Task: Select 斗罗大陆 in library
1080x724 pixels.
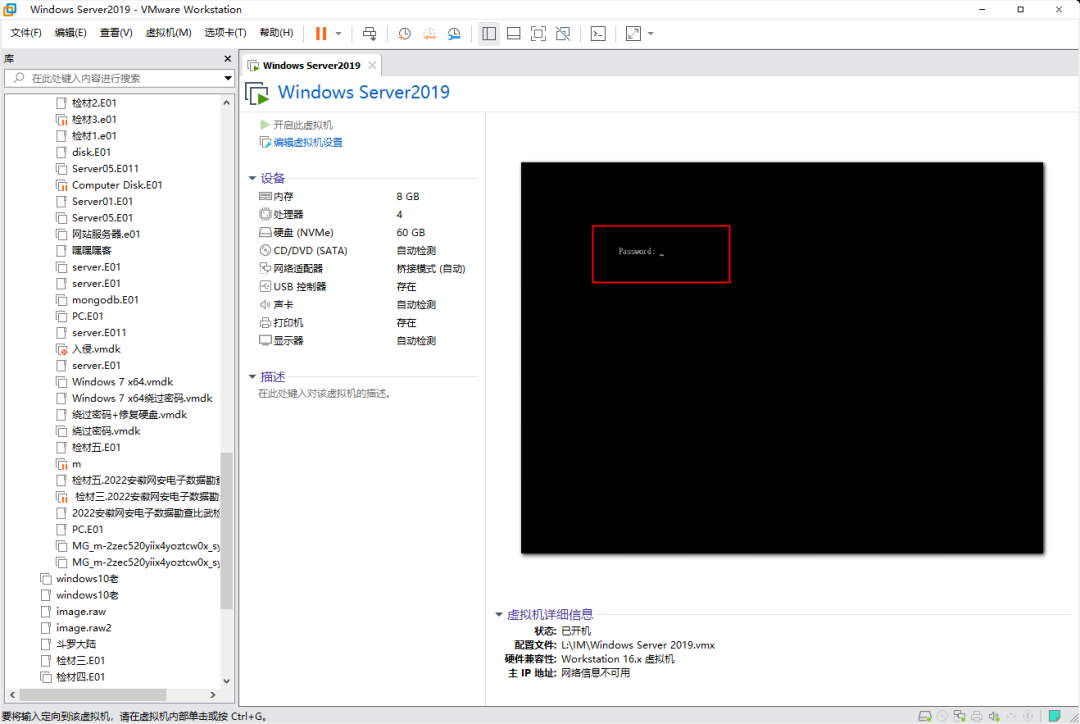Action: pyautogui.click(x=76, y=644)
